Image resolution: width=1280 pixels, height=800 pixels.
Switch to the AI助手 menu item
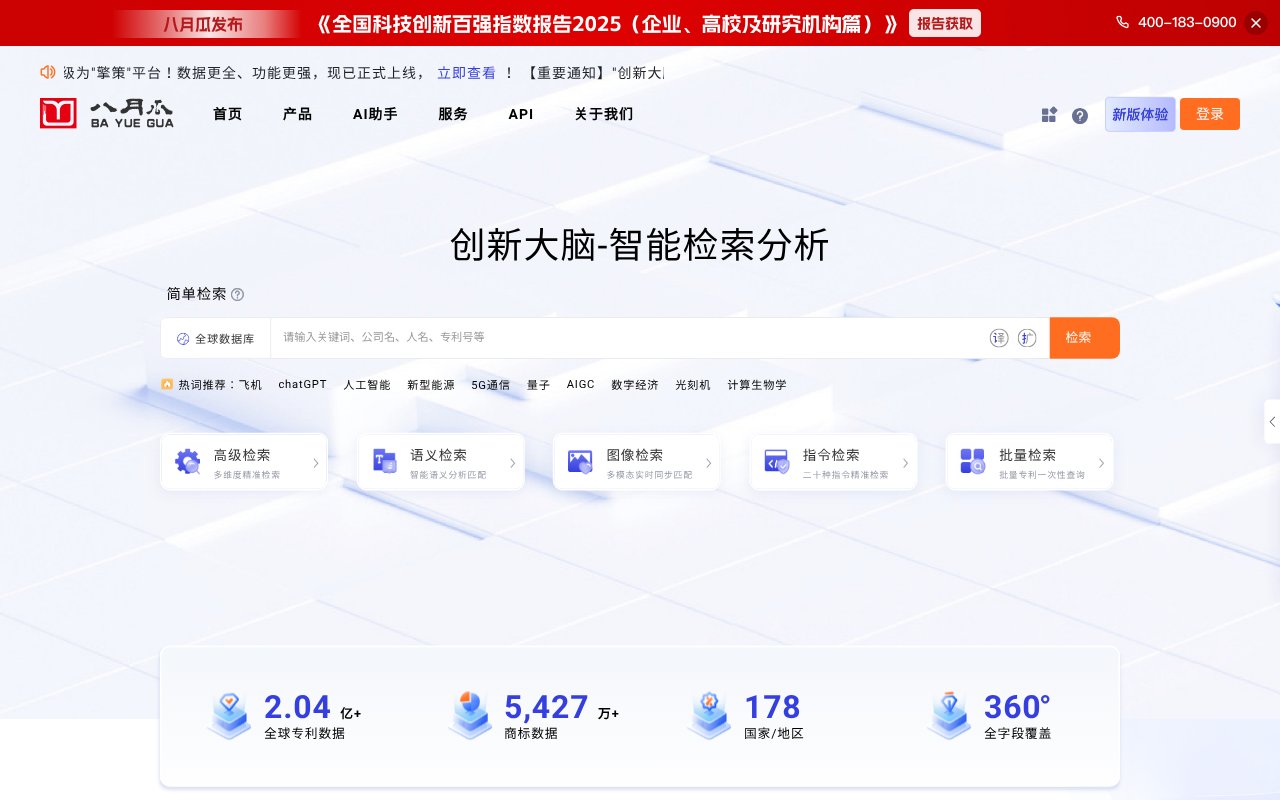tap(373, 114)
